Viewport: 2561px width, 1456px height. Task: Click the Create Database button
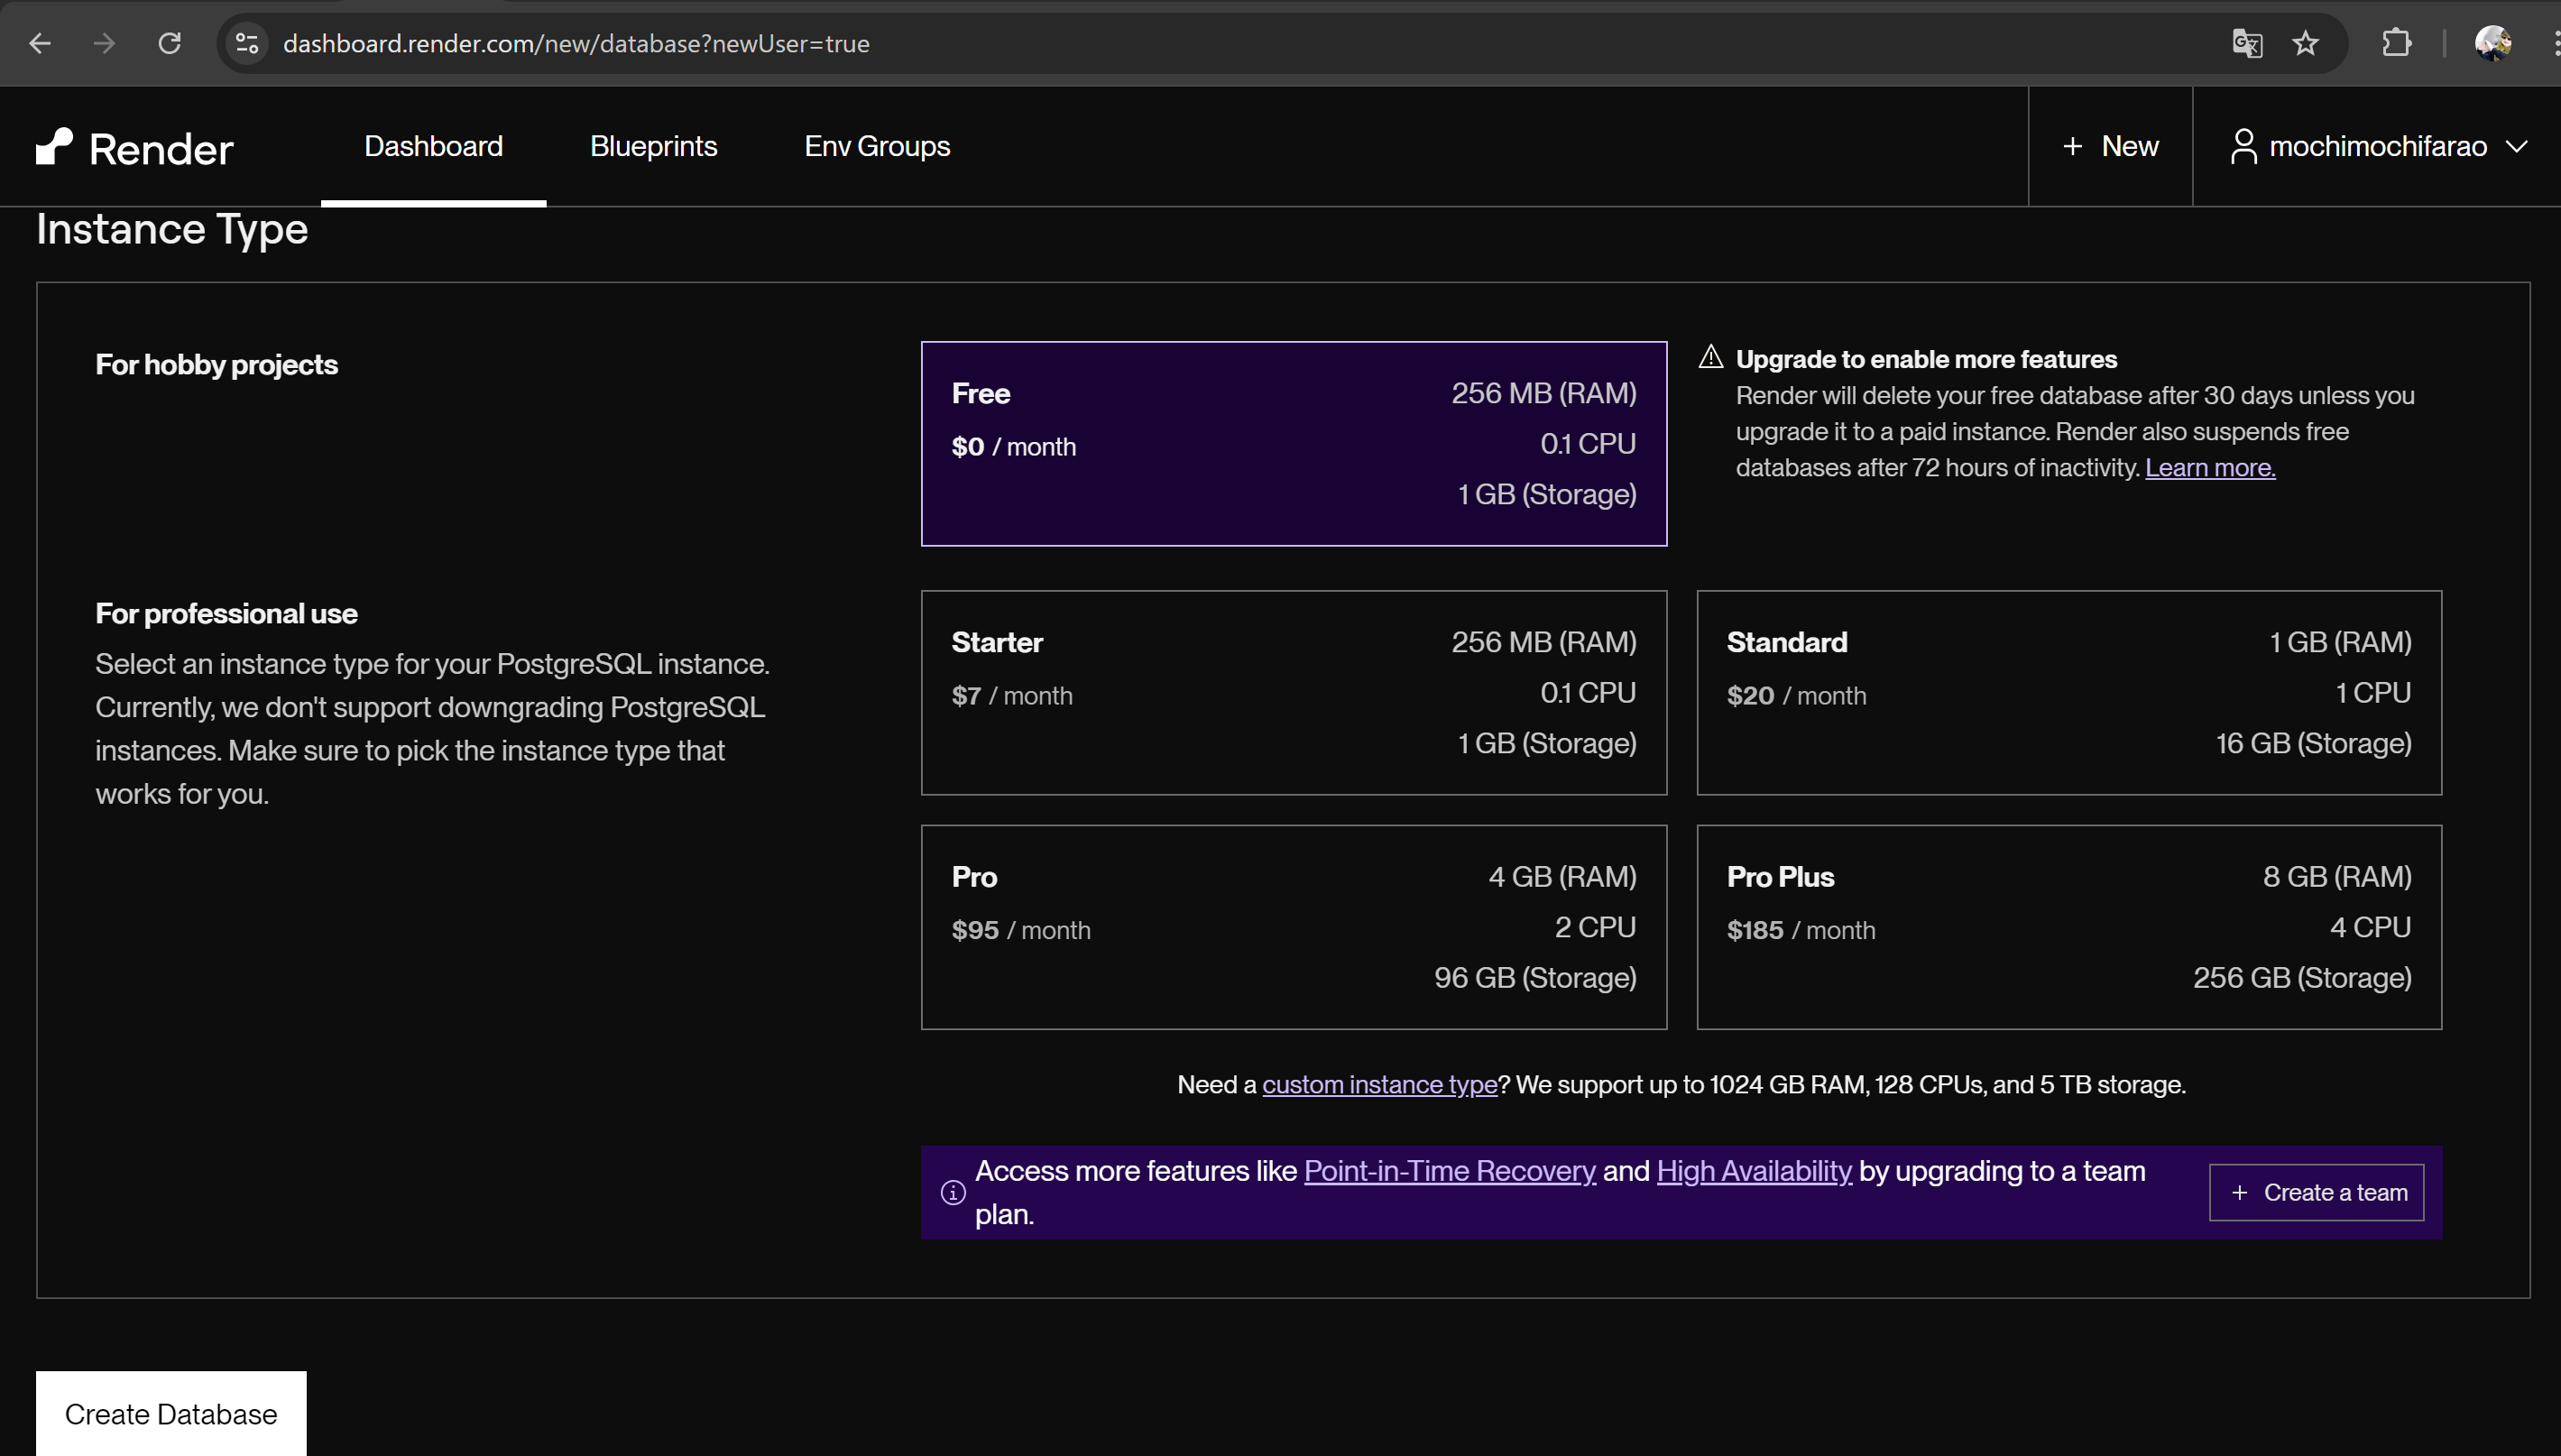click(x=170, y=1412)
